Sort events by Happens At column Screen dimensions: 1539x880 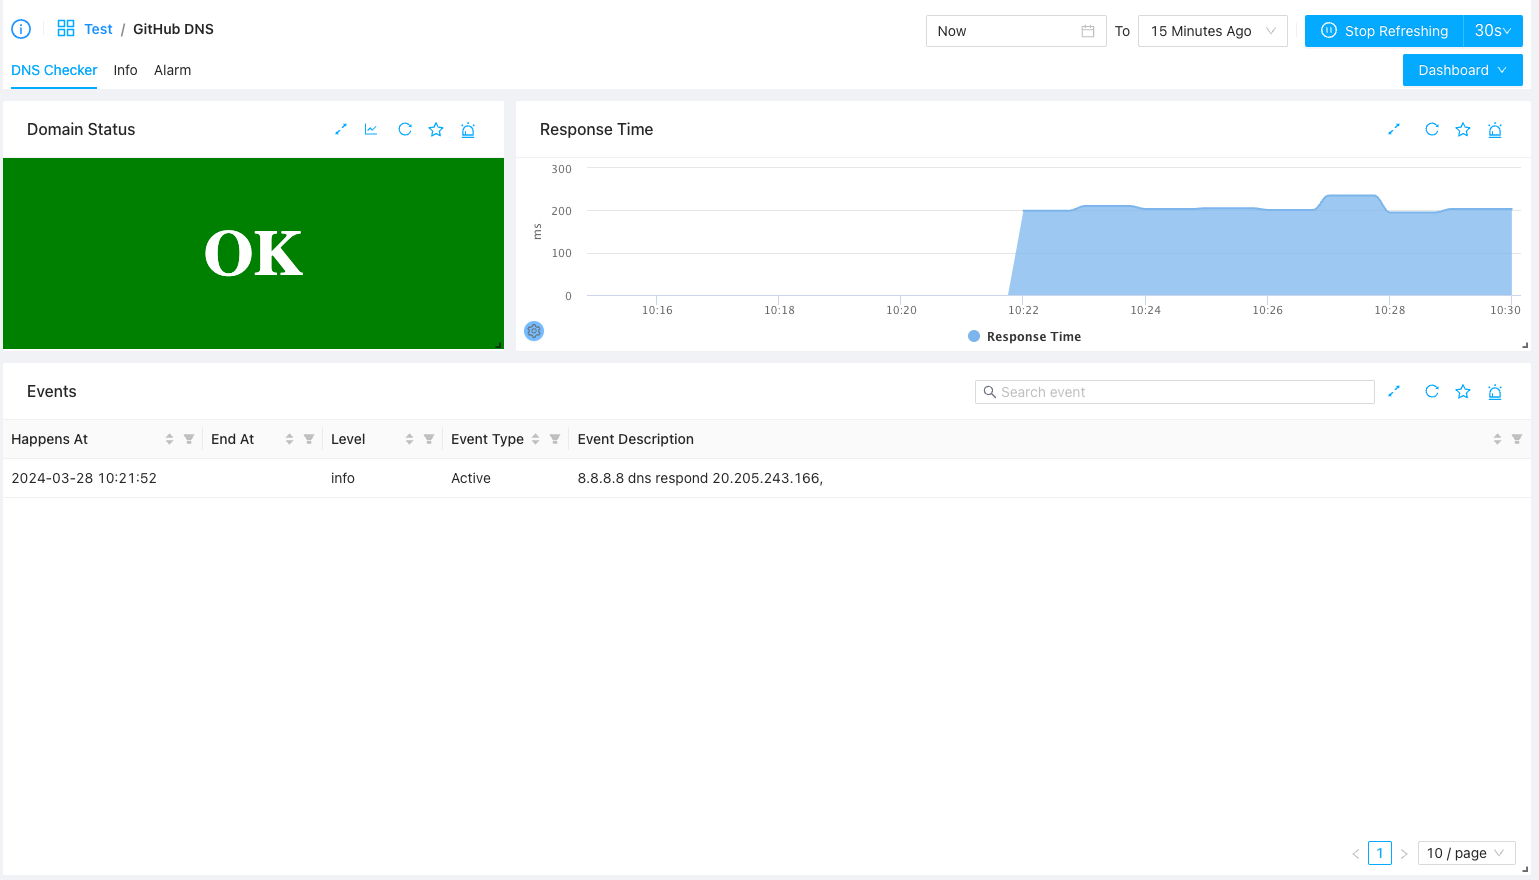click(169, 439)
